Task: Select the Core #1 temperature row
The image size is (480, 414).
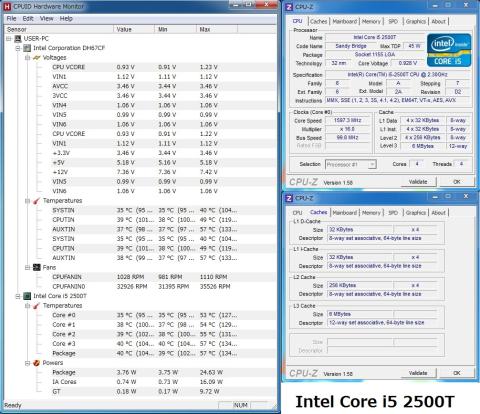Action: [140, 325]
